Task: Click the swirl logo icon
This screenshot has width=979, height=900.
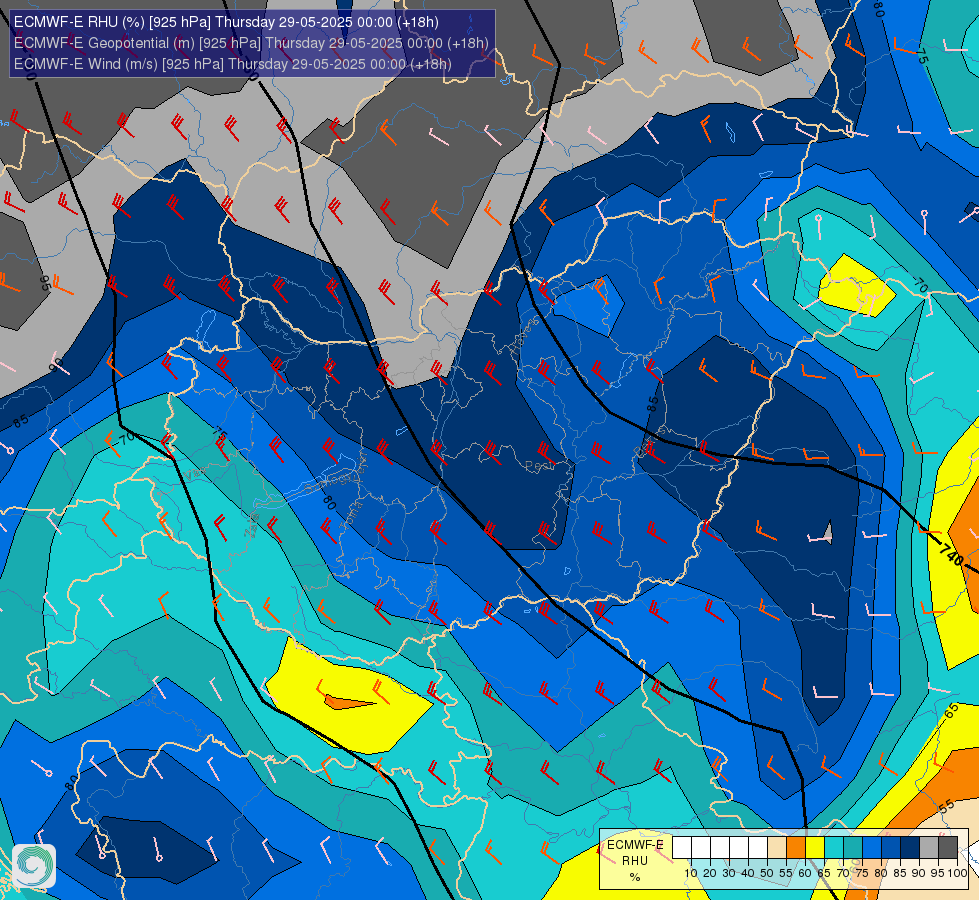Action: pos(34,866)
